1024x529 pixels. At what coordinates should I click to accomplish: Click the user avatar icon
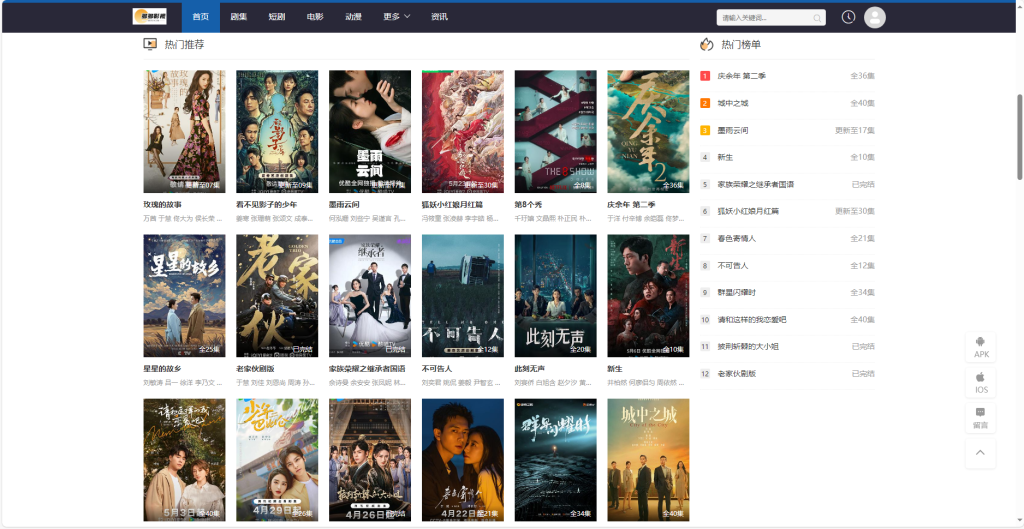point(874,17)
